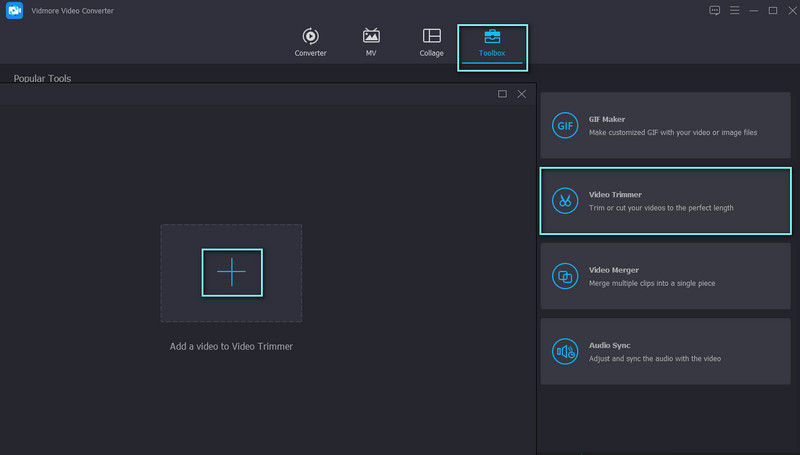
Task: Select the Collage tab
Action: coord(431,42)
